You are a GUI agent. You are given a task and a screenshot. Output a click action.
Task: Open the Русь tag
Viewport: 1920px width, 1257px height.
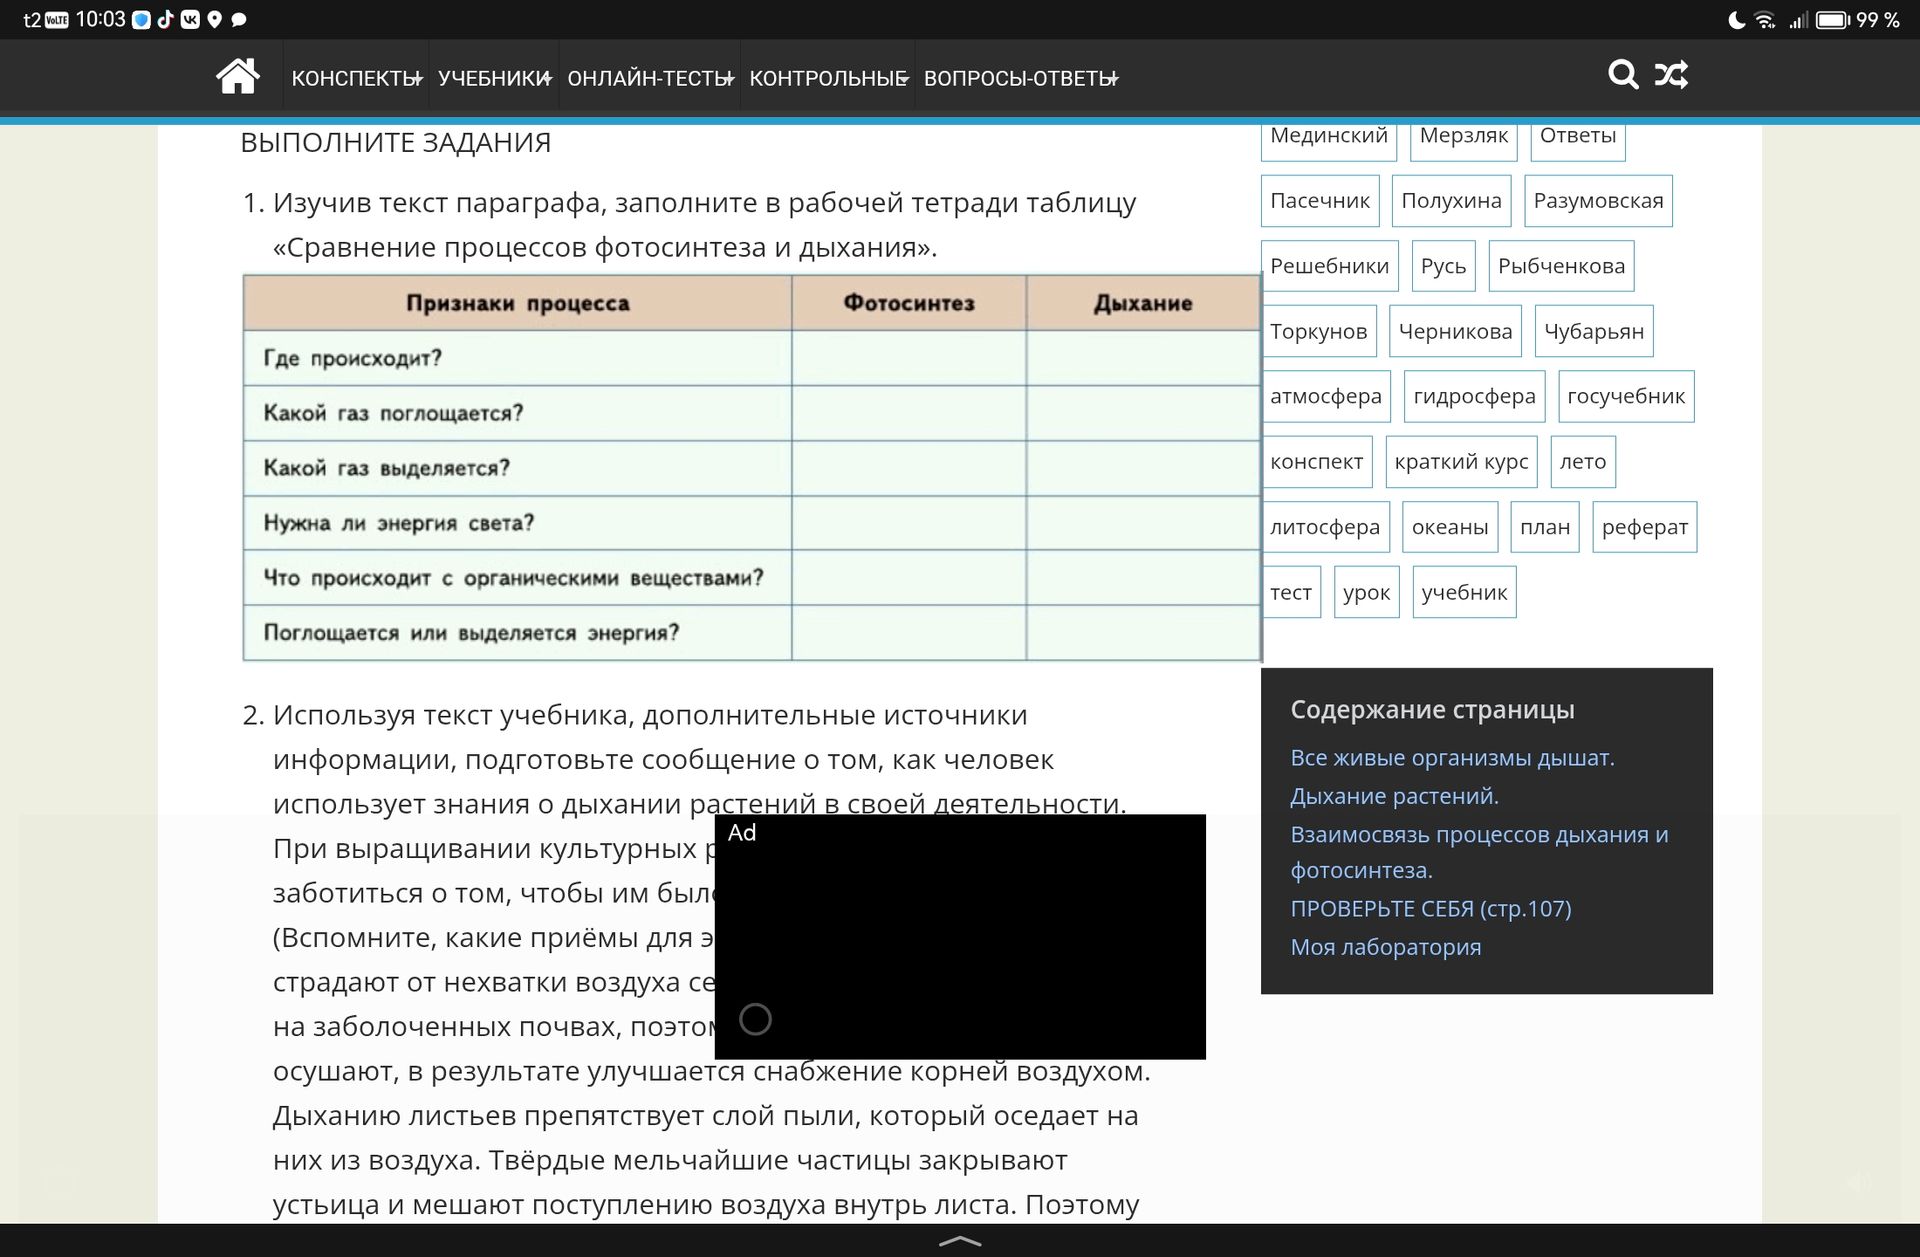coord(1444,266)
